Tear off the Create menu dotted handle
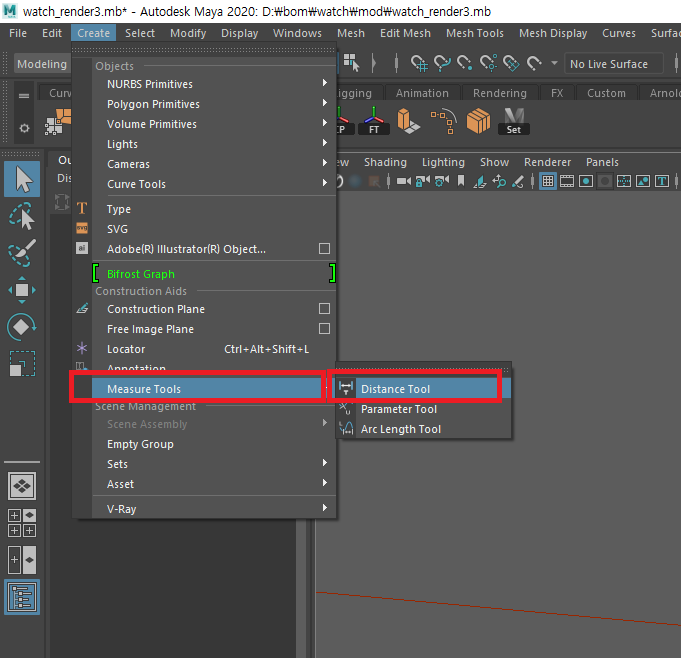The height and width of the screenshot is (658, 681). point(204,50)
